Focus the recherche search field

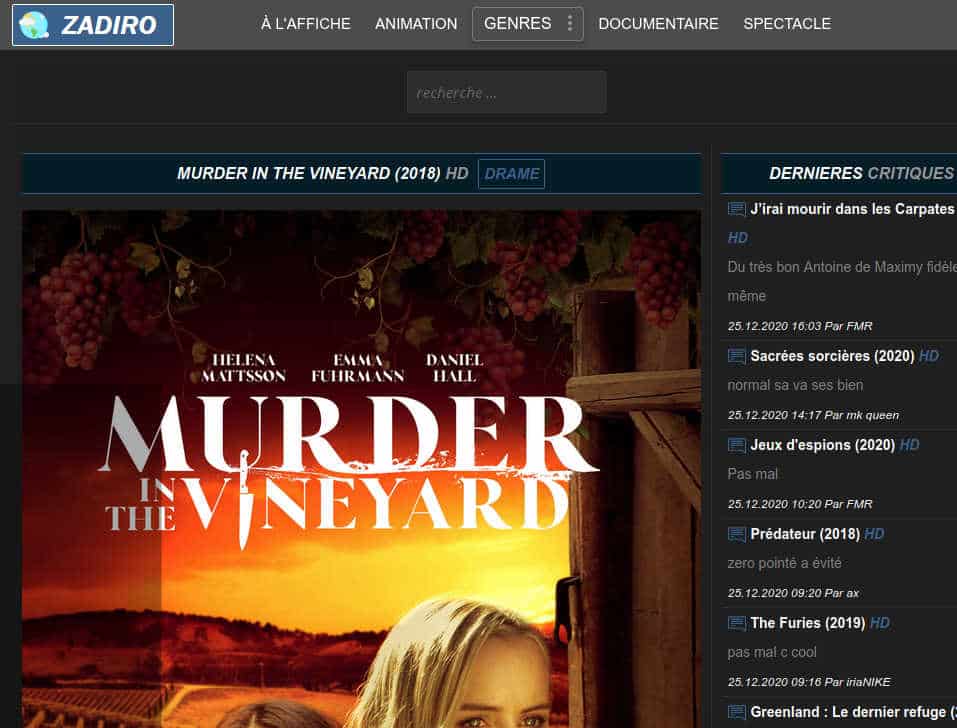[x=507, y=92]
